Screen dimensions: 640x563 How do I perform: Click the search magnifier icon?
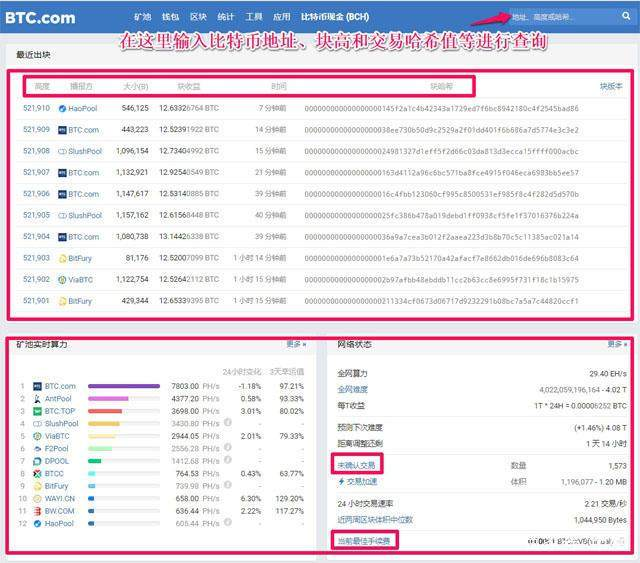(x=626, y=16)
